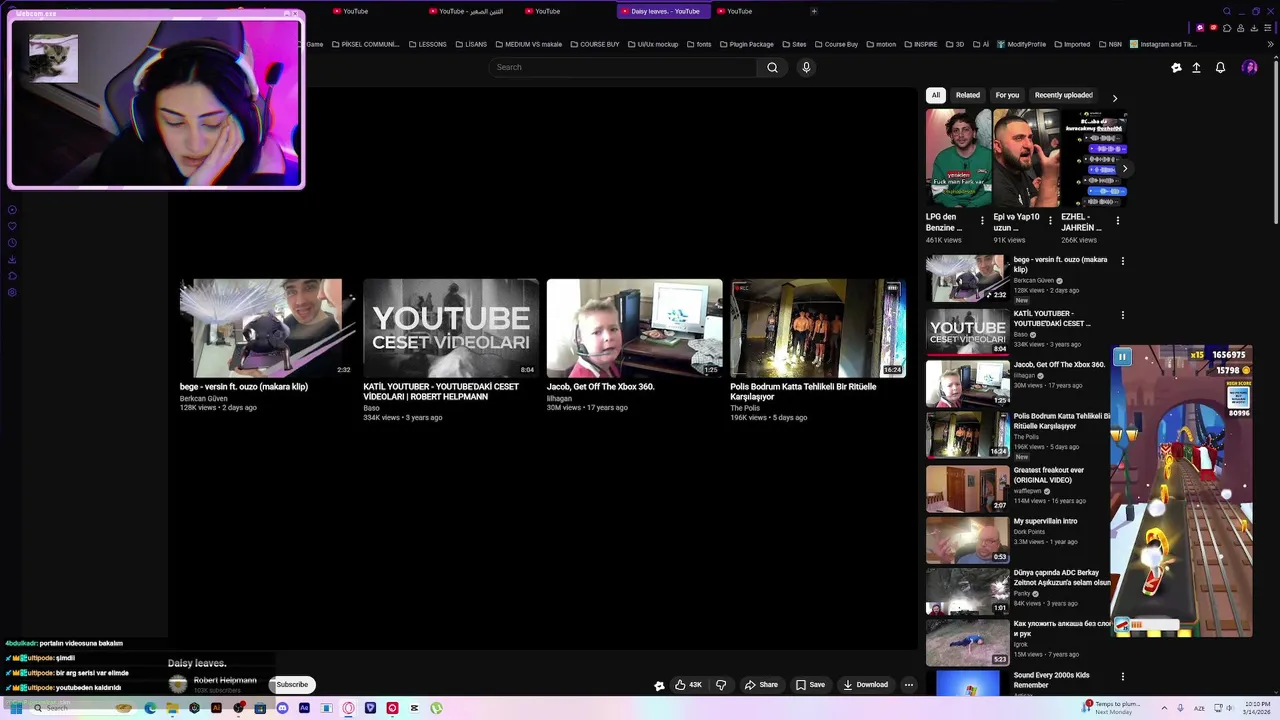1280x720 pixels.
Task: Open options menu for 'Epi ve Yap10' short
Action: pos(1050,221)
